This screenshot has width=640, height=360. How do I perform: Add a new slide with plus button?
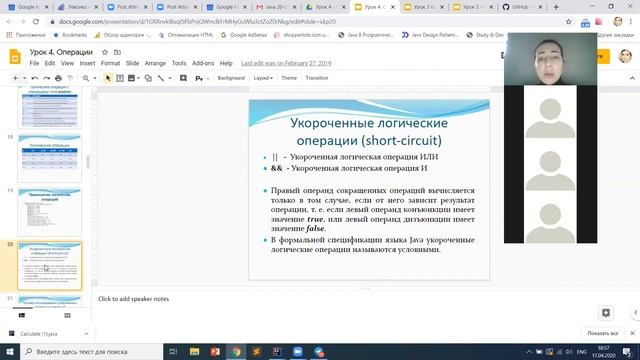[15, 78]
